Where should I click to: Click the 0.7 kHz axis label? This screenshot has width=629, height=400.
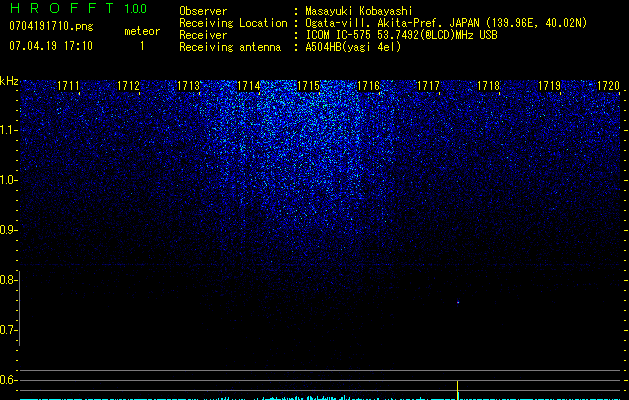[x=7, y=330]
